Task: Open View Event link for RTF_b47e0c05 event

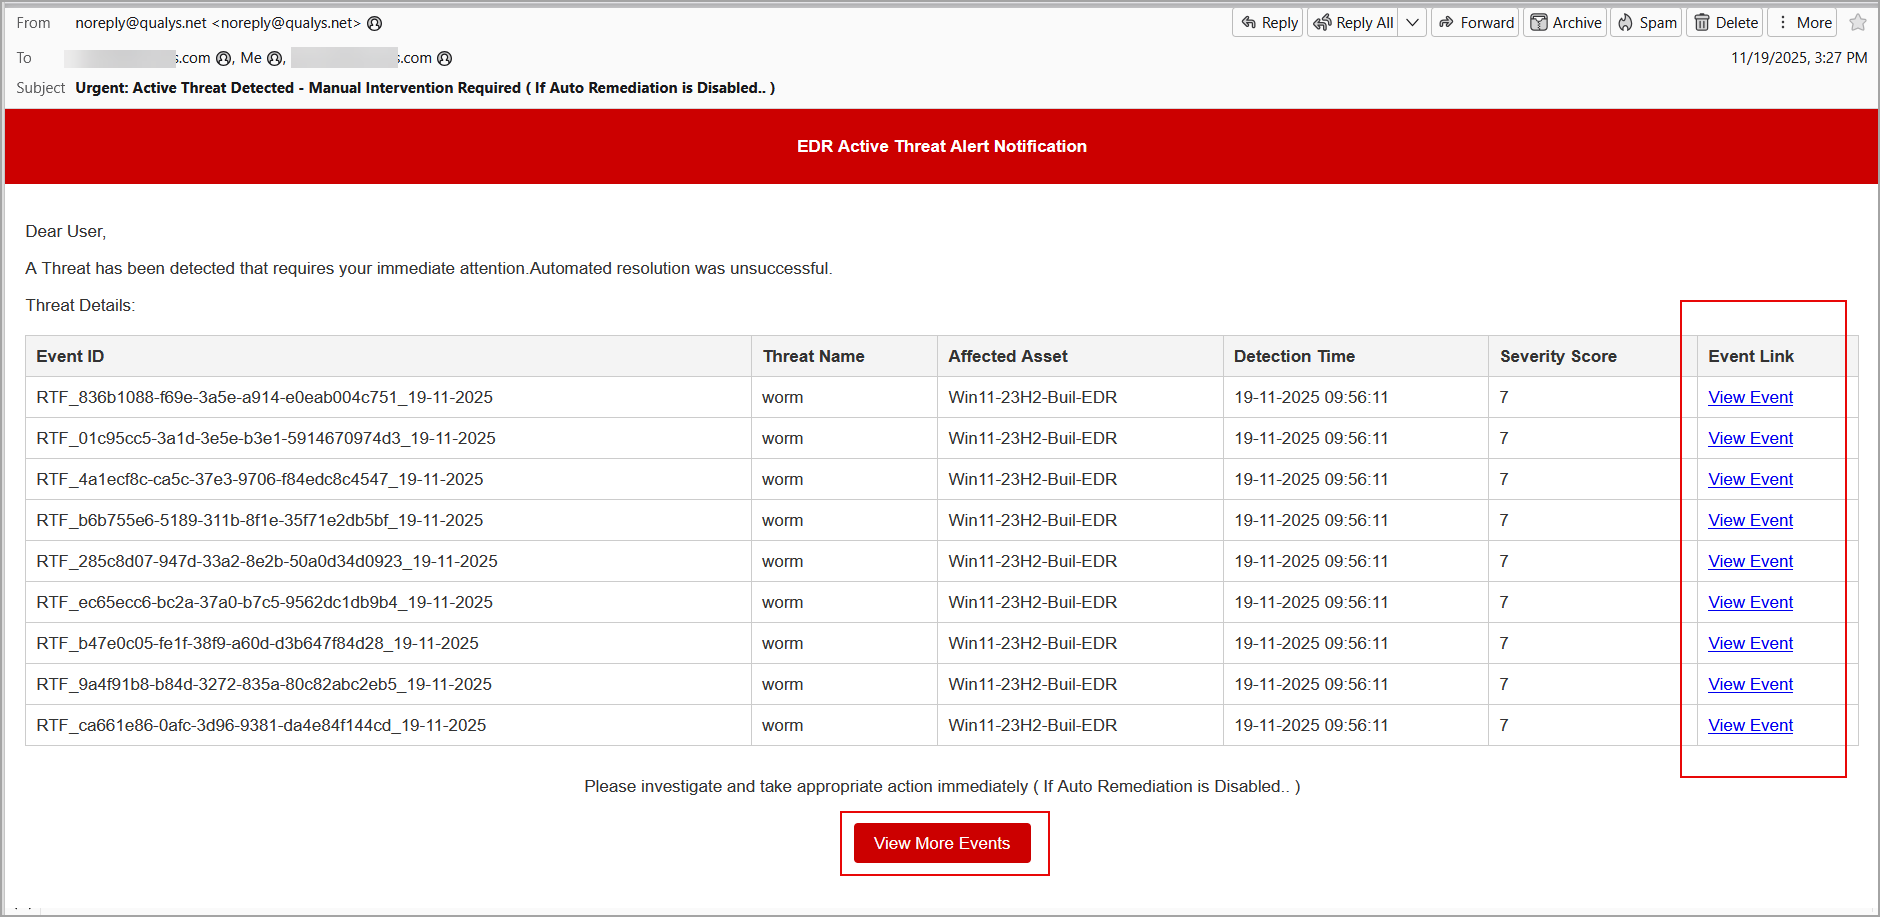Action: [x=1750, y=644]
